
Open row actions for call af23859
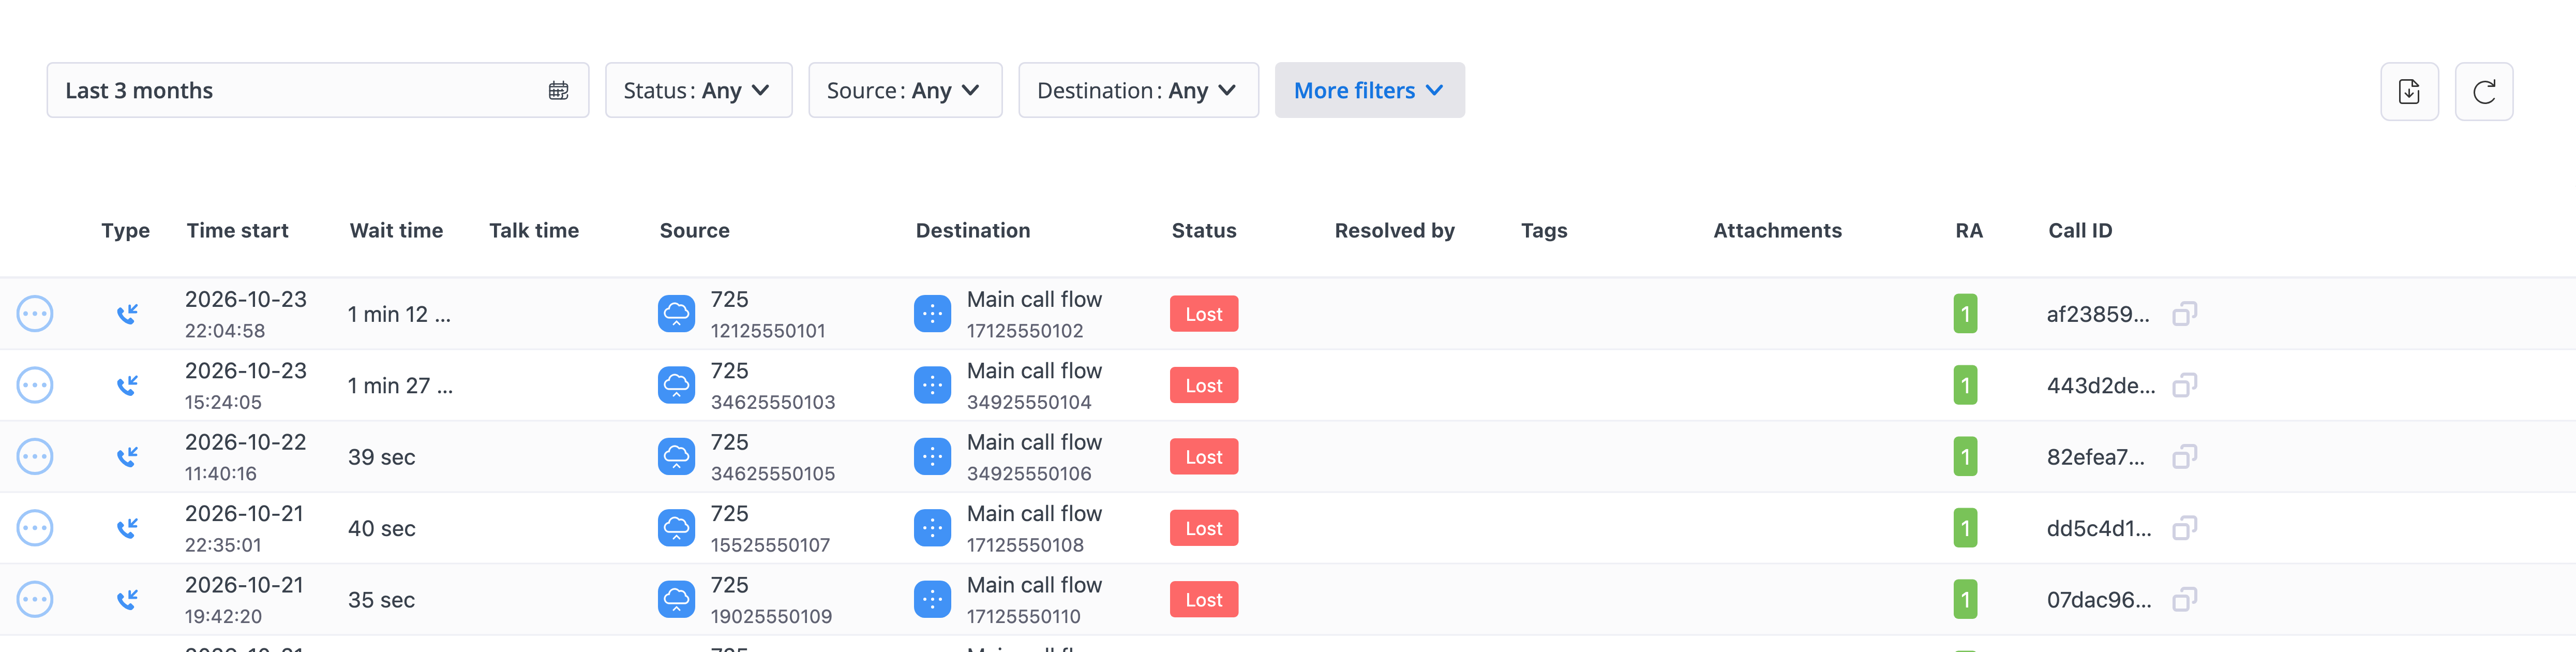coord(35,314)
